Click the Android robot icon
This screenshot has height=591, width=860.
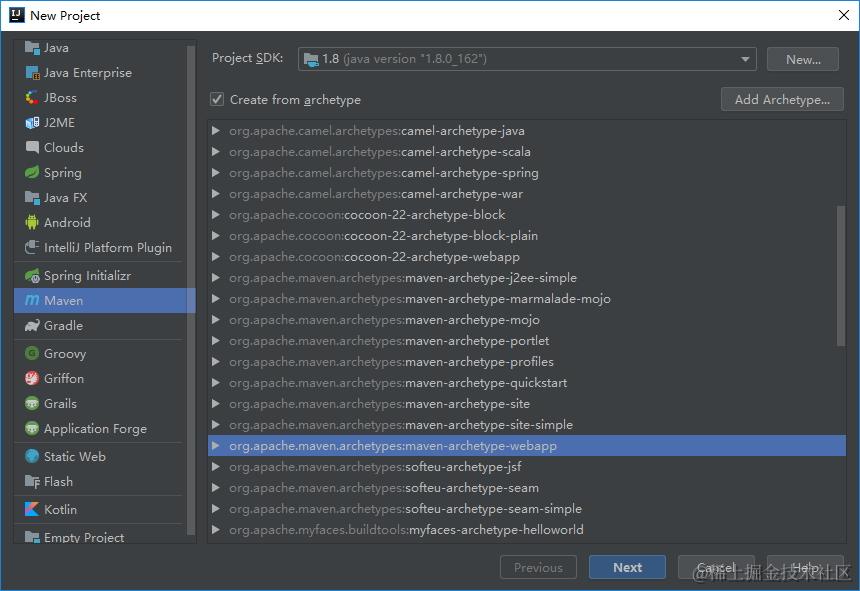[32, 222]
